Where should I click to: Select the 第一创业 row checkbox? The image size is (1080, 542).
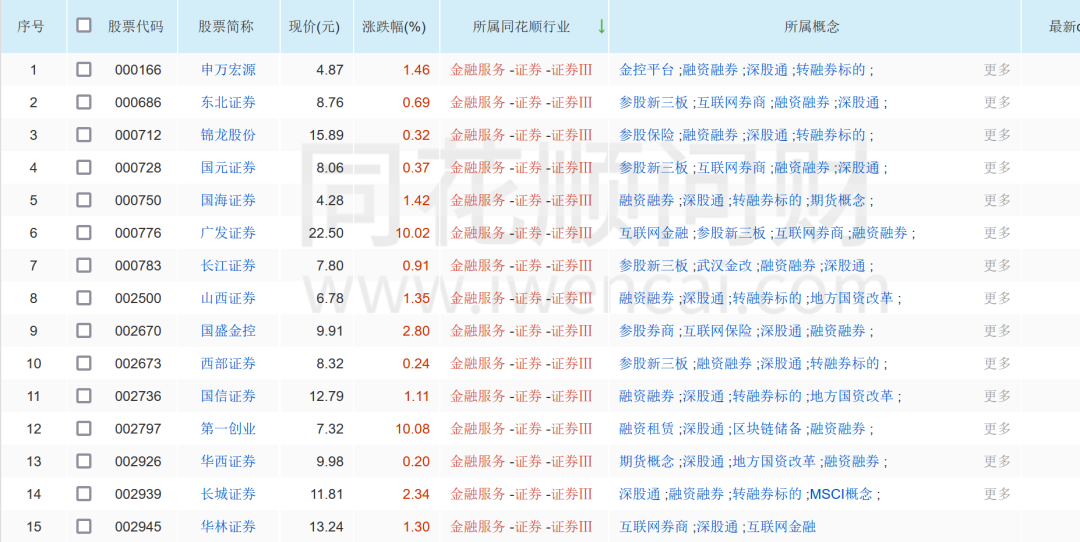83,428
